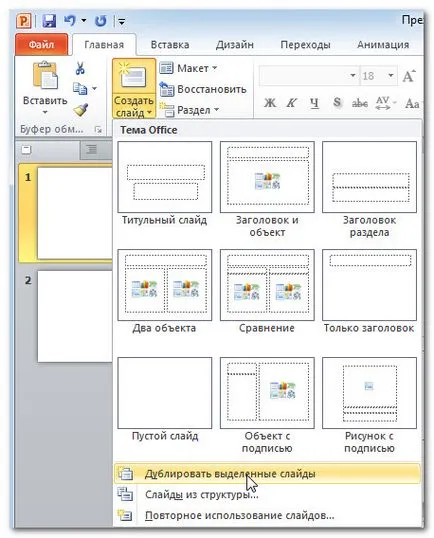Screen dimensions: 434x538
Task: Toggle underline Ч formatting
Action: point(314,103)
